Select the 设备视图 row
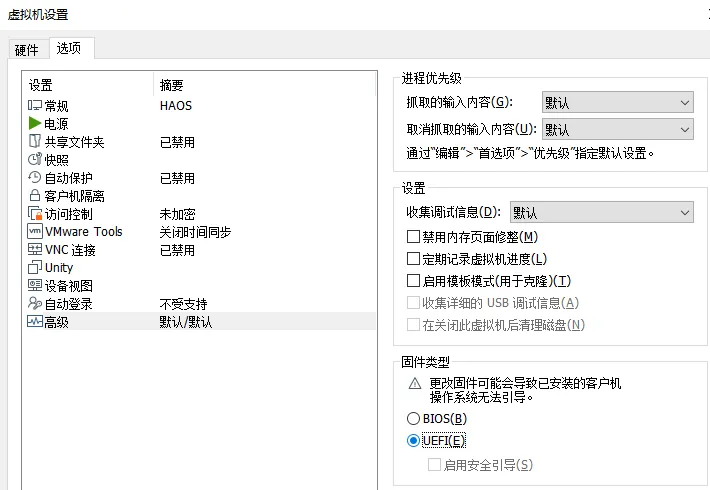The image size is (710, 490). pyautogui.click(x=199, y=286)
